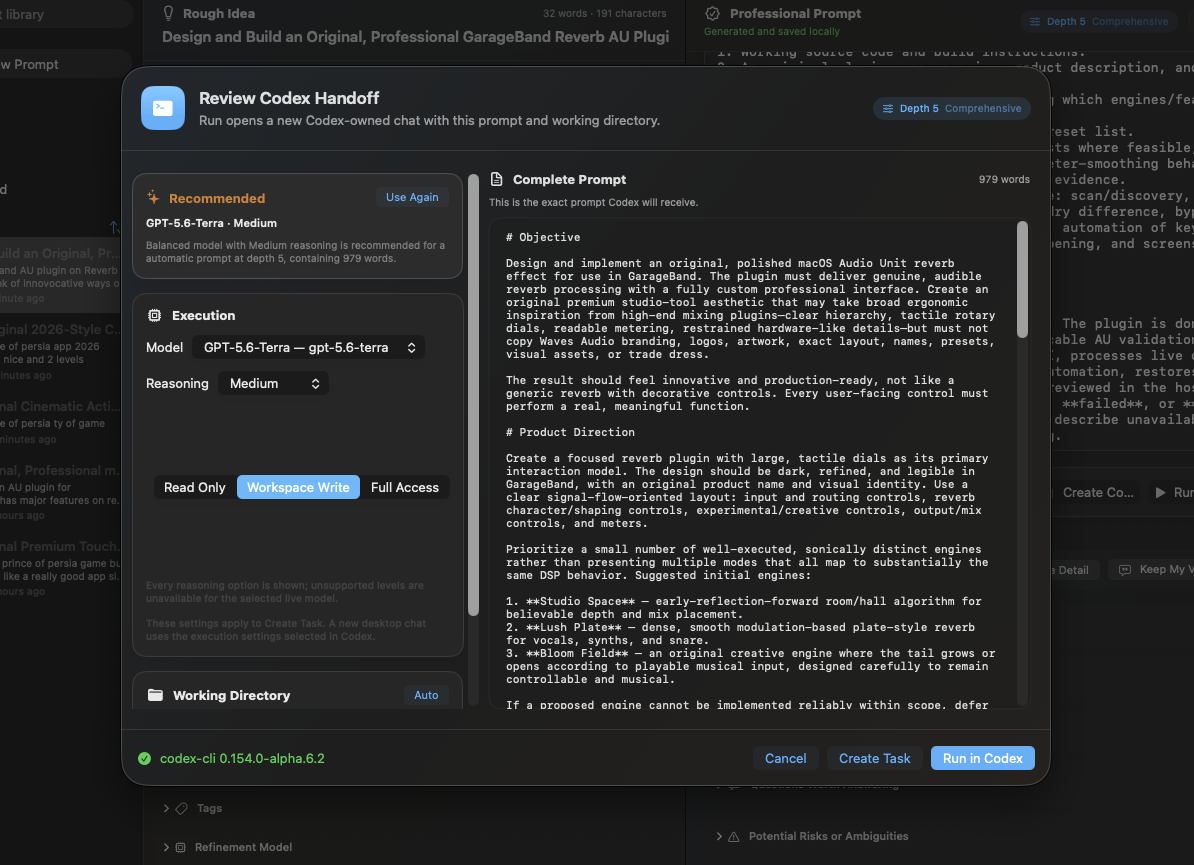This screenshot has width=1194, height=865.
Task: Click the # Product Direction heading in prompt
Action: 570,432
